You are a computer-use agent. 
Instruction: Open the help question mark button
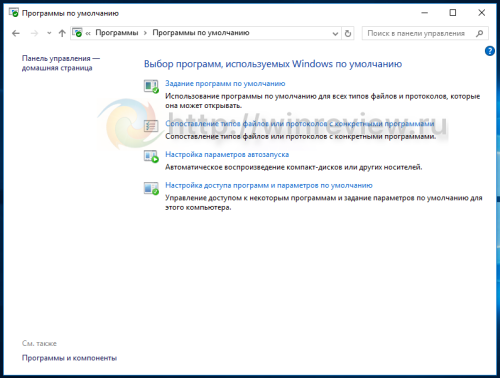489,51
